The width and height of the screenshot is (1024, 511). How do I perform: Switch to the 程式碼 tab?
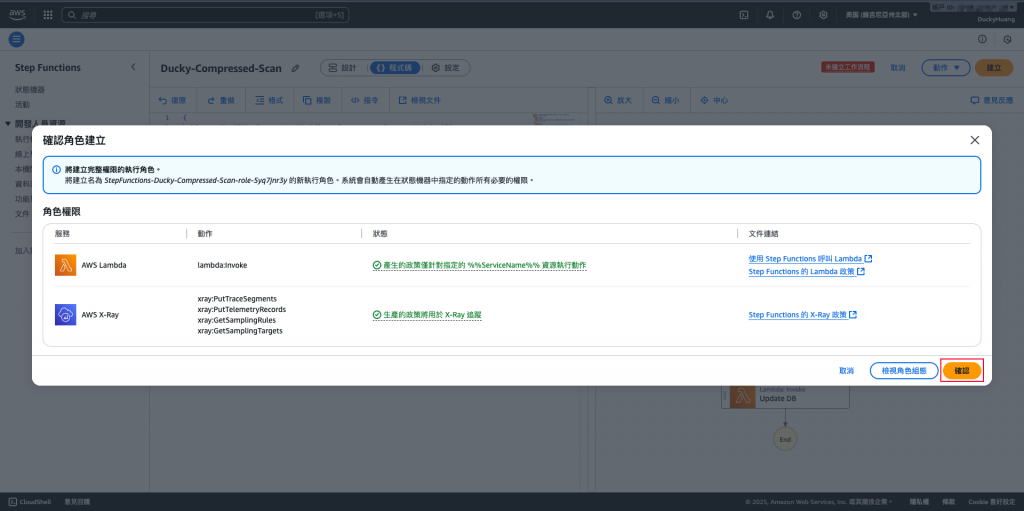[x=394, y=67]
